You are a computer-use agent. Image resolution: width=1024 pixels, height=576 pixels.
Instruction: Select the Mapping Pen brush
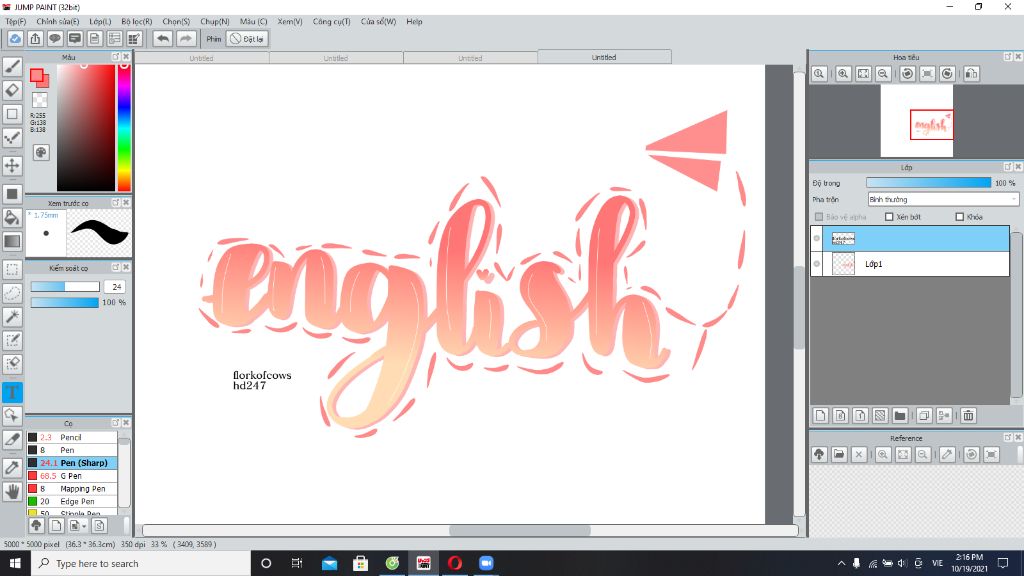72,488
